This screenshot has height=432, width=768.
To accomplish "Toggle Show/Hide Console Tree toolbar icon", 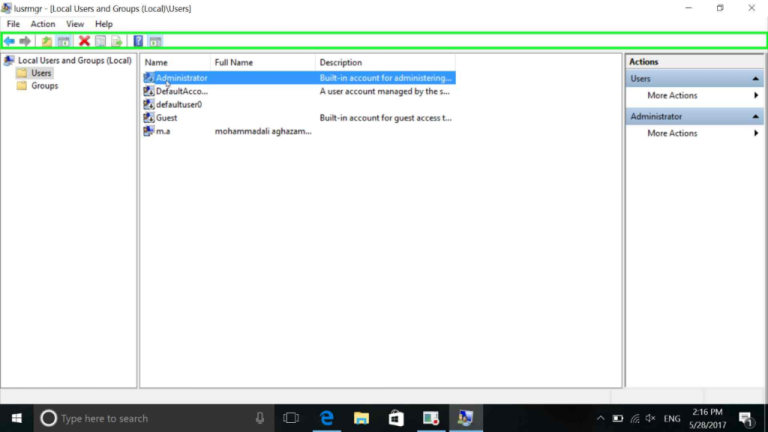I will (x=64, y=41).
